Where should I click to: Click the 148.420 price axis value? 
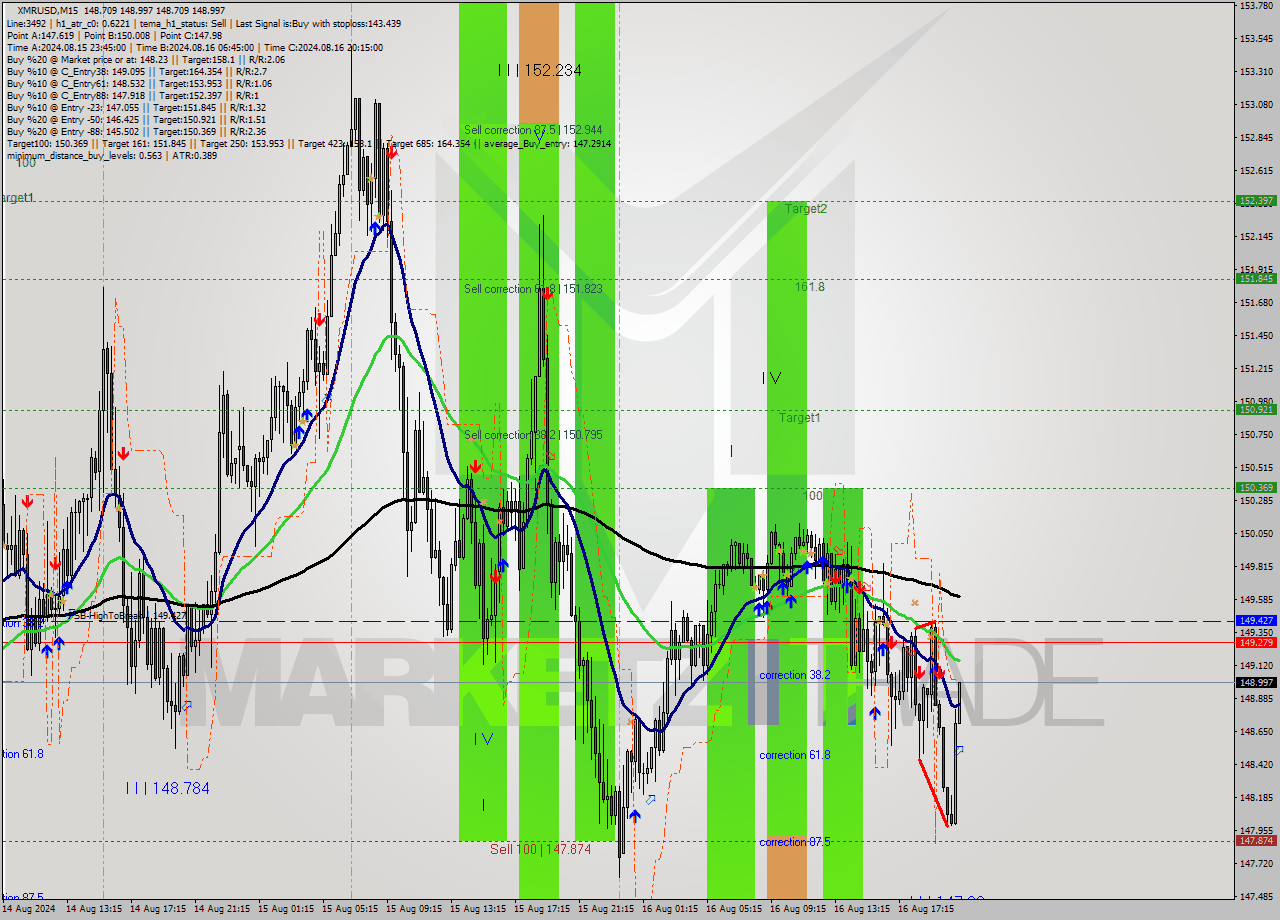click(x=1256, y=765)
